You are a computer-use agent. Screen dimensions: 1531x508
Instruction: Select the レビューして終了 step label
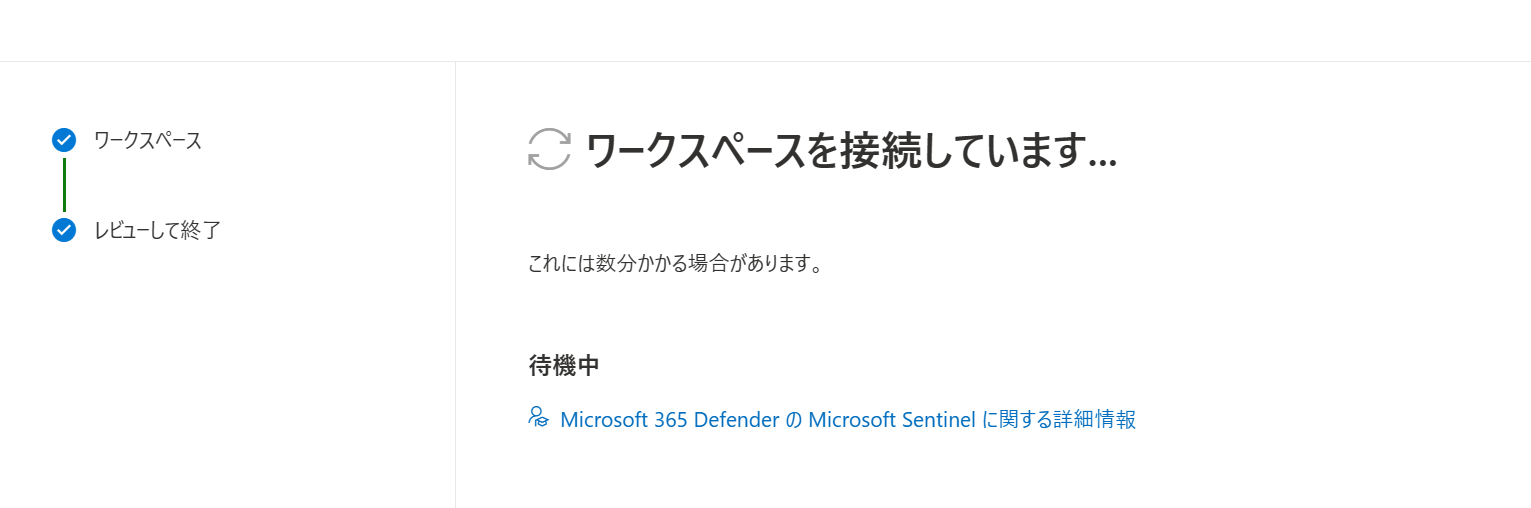click(157, 230)
